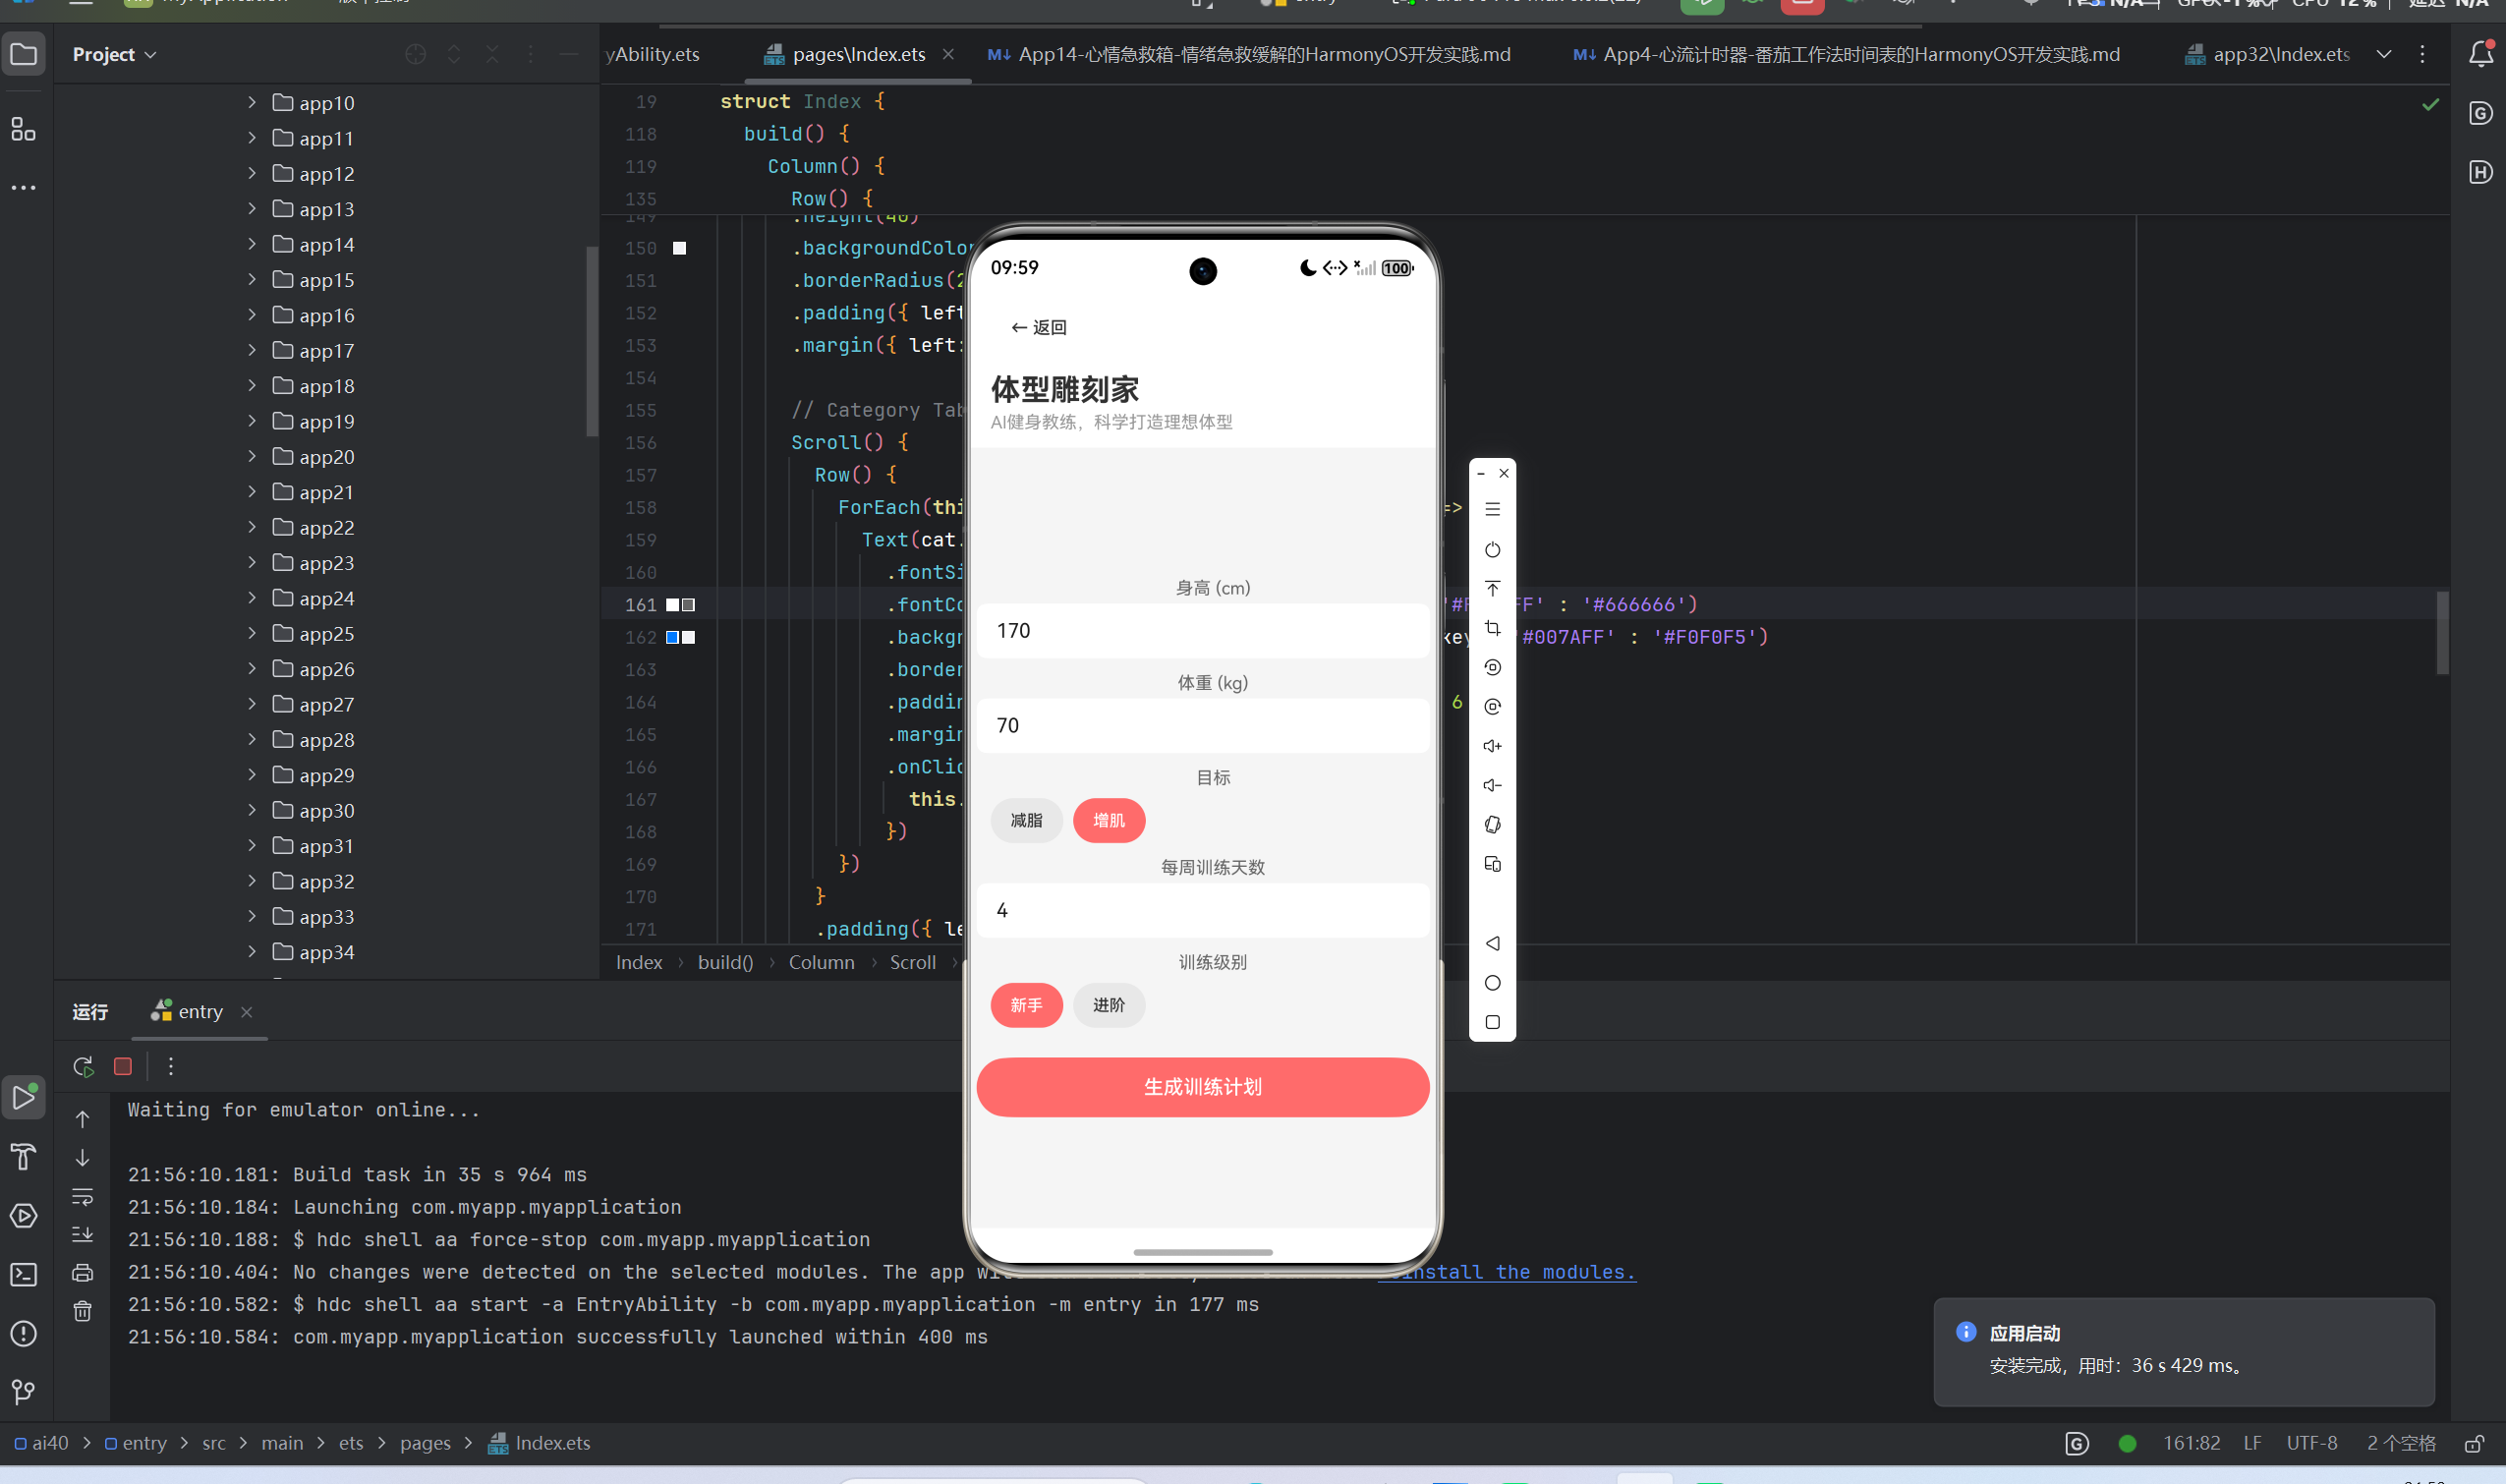Tap the 生成训练计划 button

coord(1202,1087)
